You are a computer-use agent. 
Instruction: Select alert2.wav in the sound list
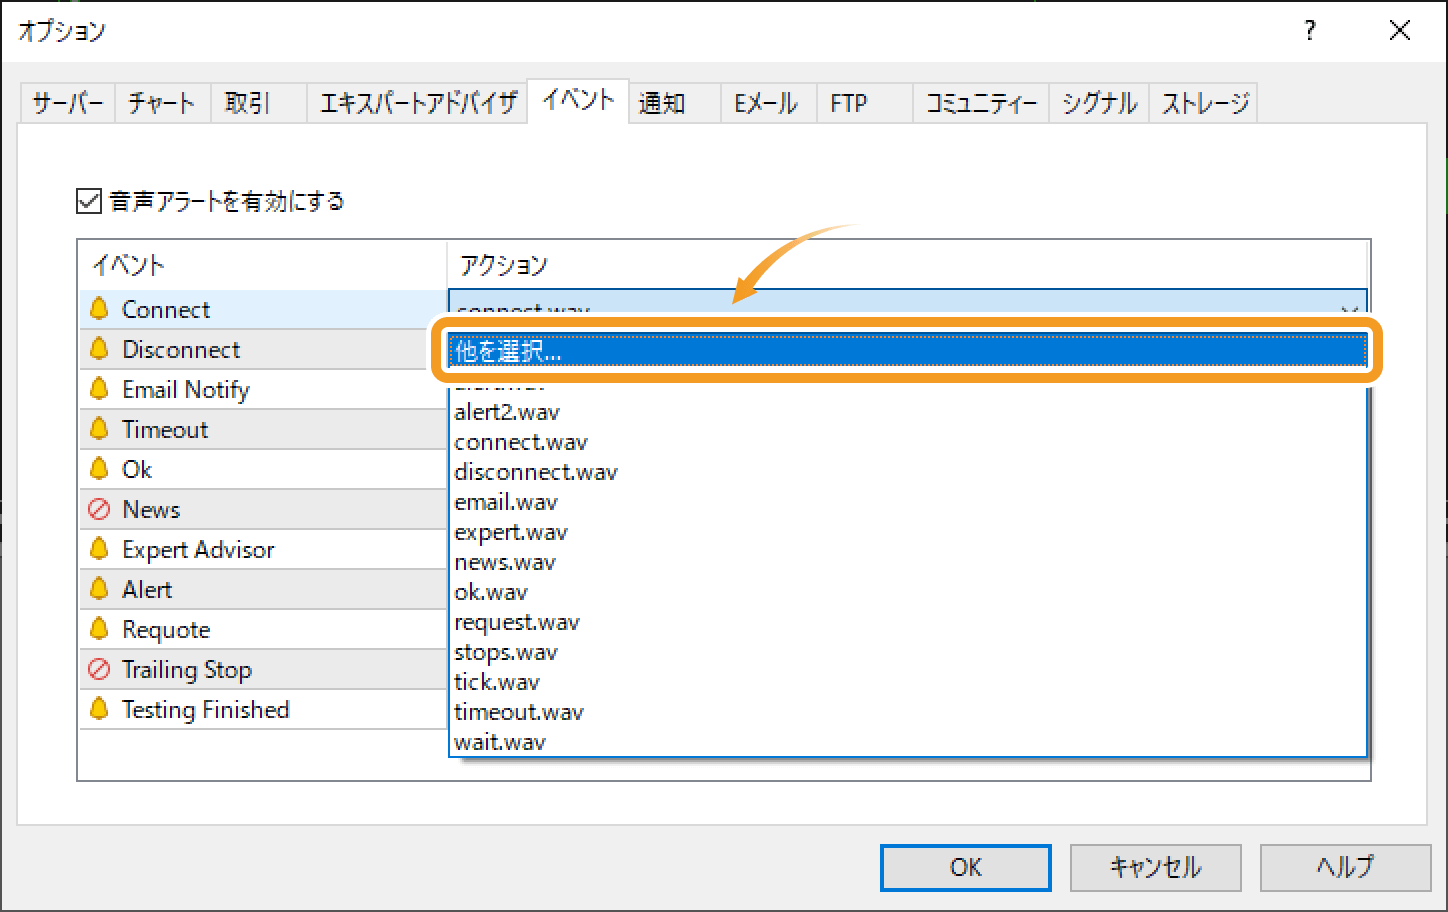[x=507, y=412]
